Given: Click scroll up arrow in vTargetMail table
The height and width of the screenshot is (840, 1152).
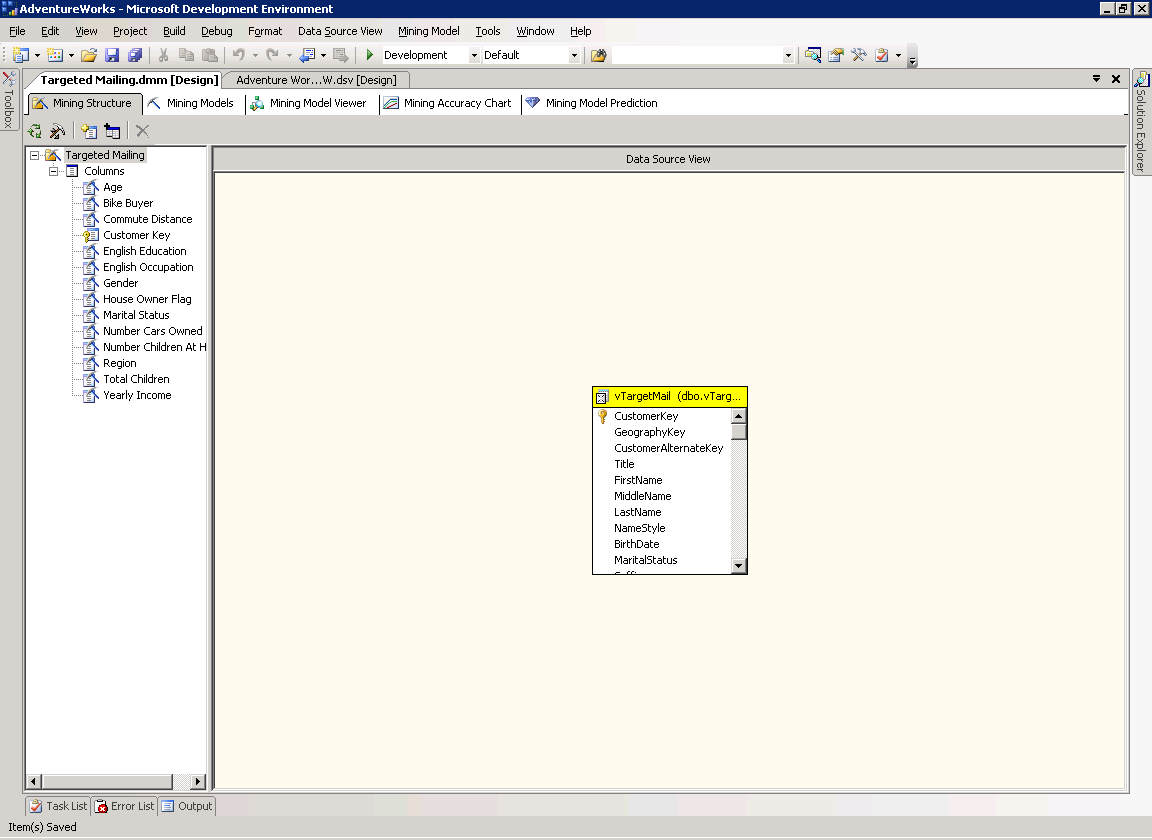Looking at the screenshot, I should [x=739, y=416].
